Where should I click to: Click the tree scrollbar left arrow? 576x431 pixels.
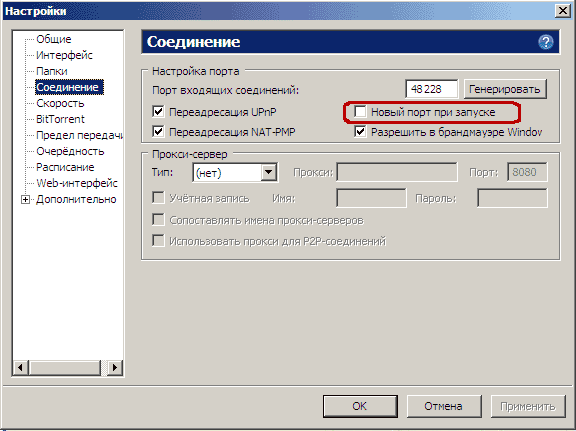pyautogui.click(x=21, y=367)
